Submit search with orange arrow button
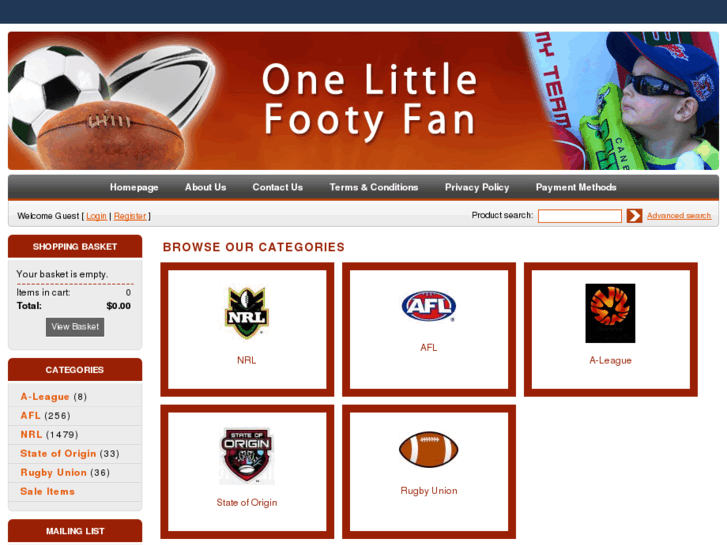The image size is (727, 545). pos(634,216)
